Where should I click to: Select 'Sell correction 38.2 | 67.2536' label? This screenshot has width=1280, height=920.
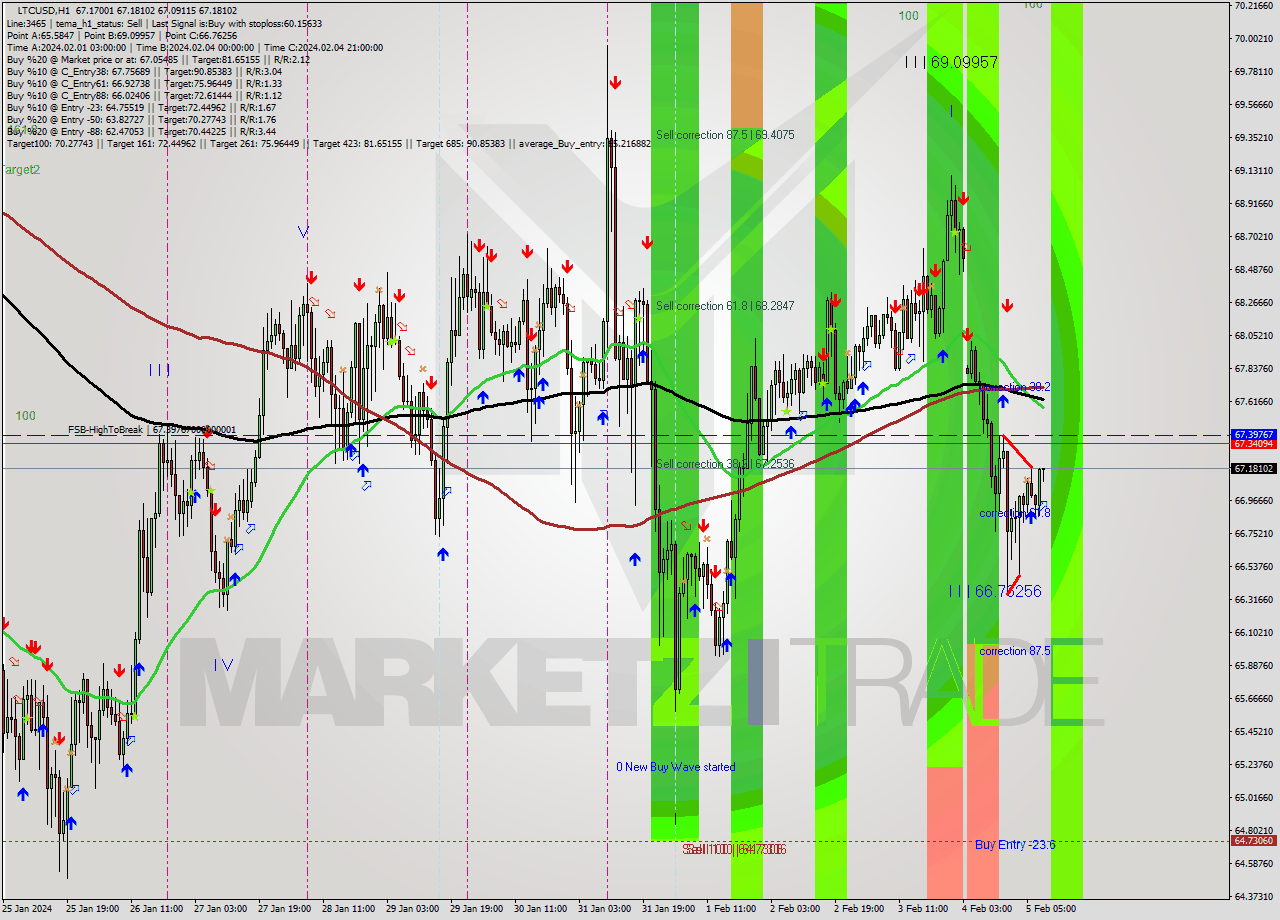tap(725, 464)
